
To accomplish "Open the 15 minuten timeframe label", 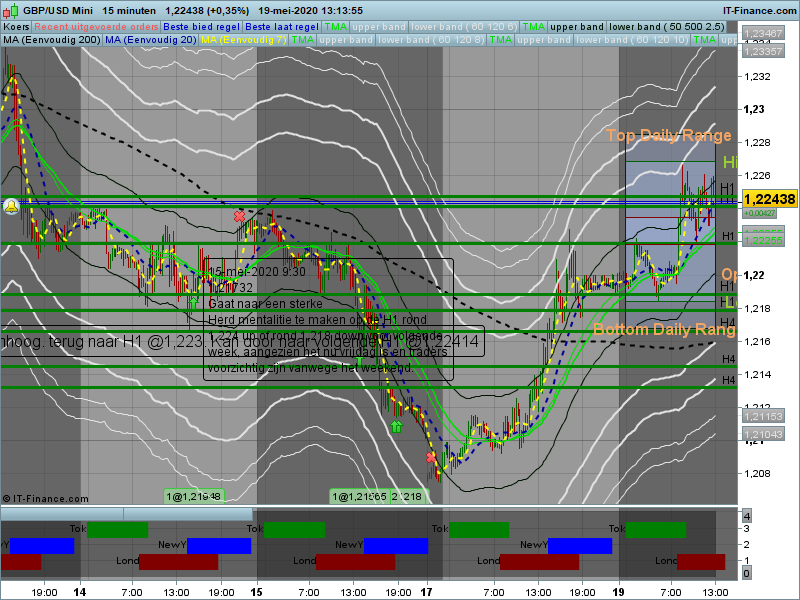I will click(x=129, y=10).
